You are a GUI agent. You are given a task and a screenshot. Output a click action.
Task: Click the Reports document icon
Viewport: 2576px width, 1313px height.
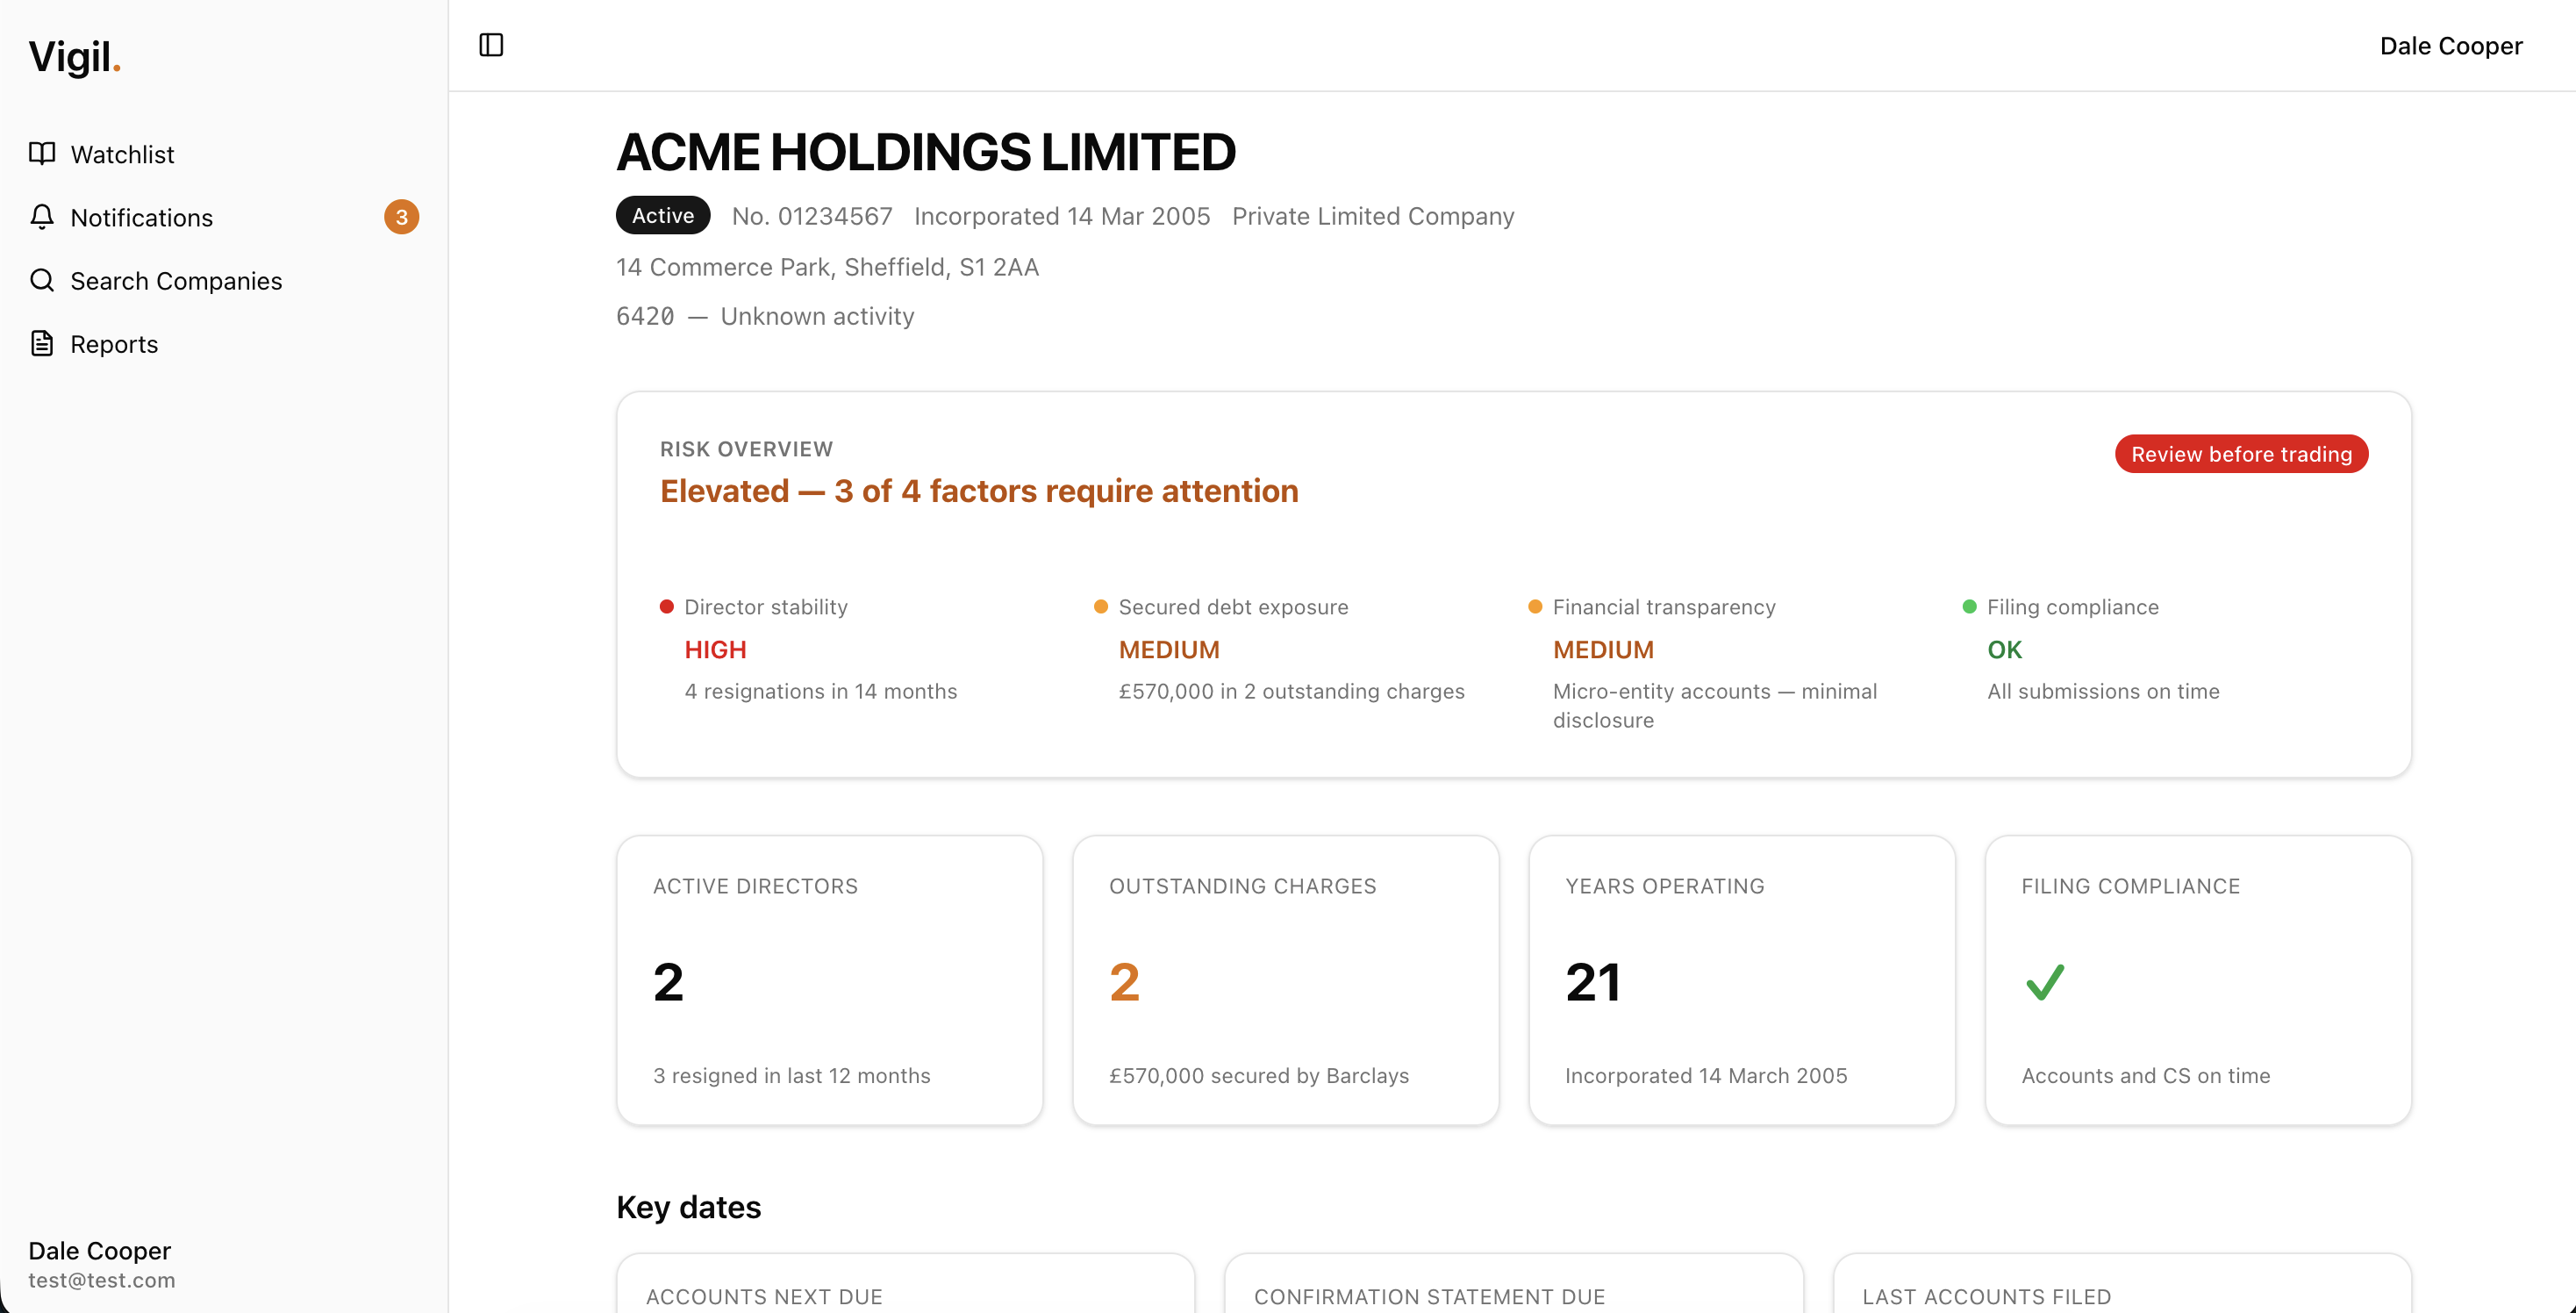(x=42, y=344)
